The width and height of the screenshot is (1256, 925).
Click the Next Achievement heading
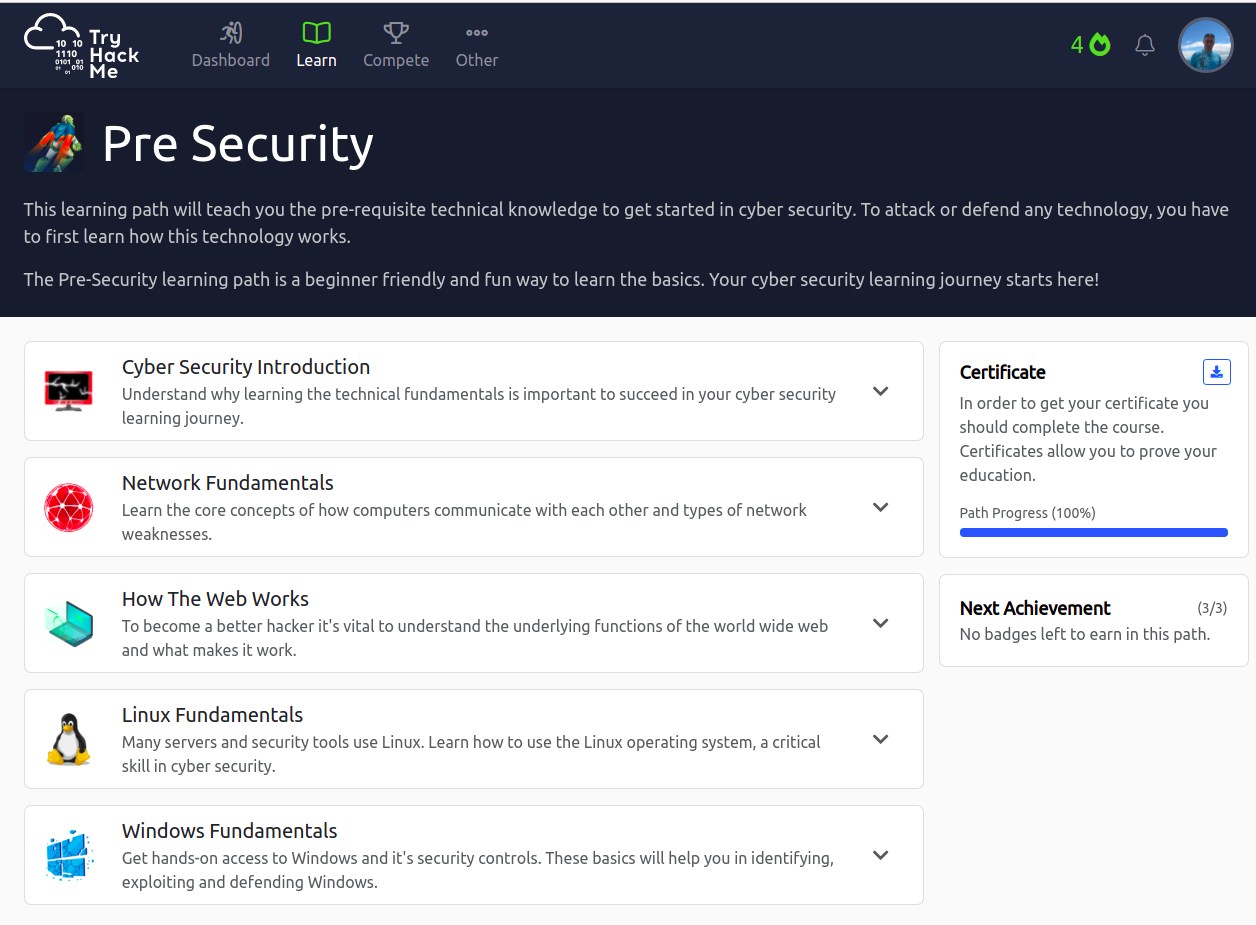click(x=1035, y=608)
